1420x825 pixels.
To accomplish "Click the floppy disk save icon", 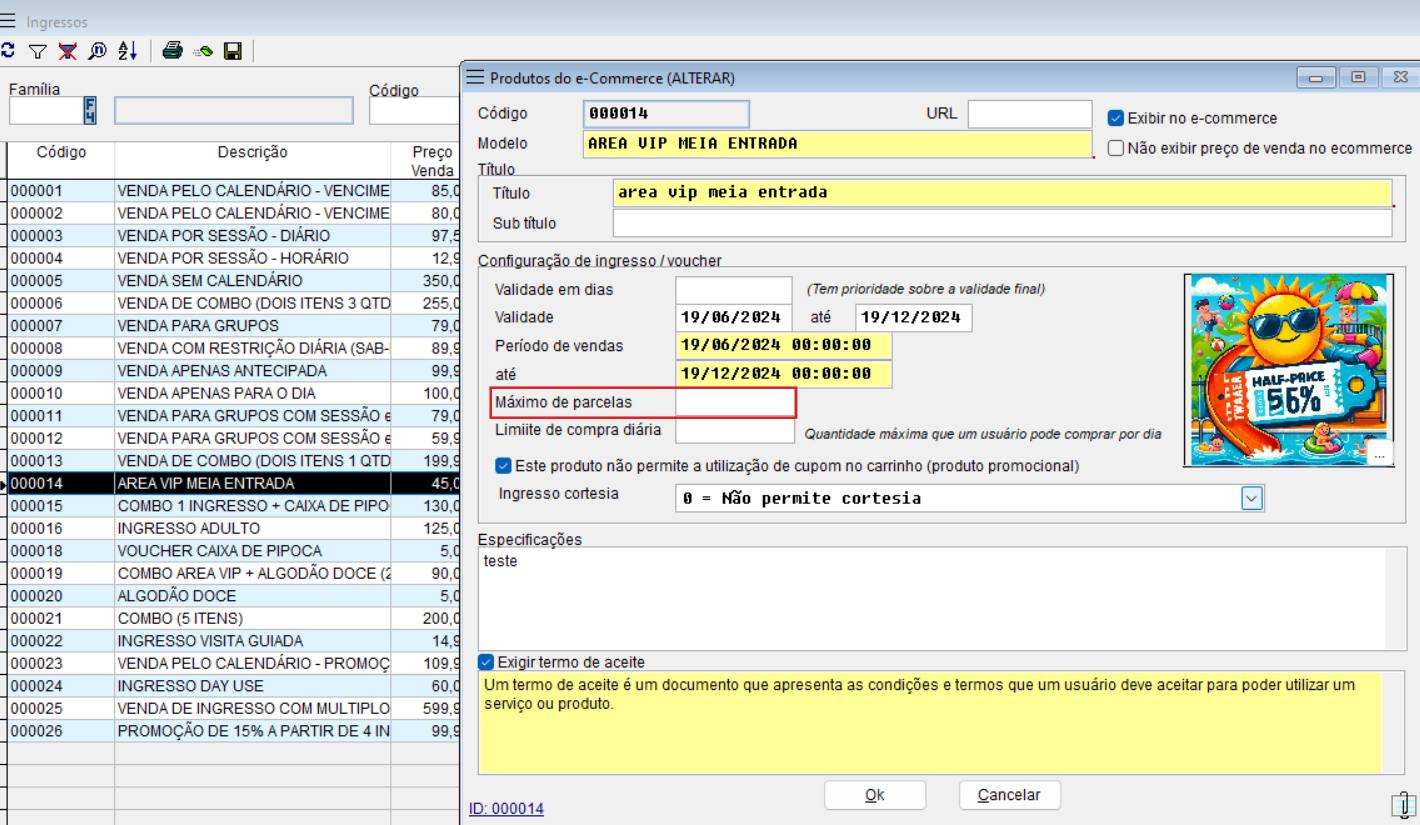I will click(233, 51).
